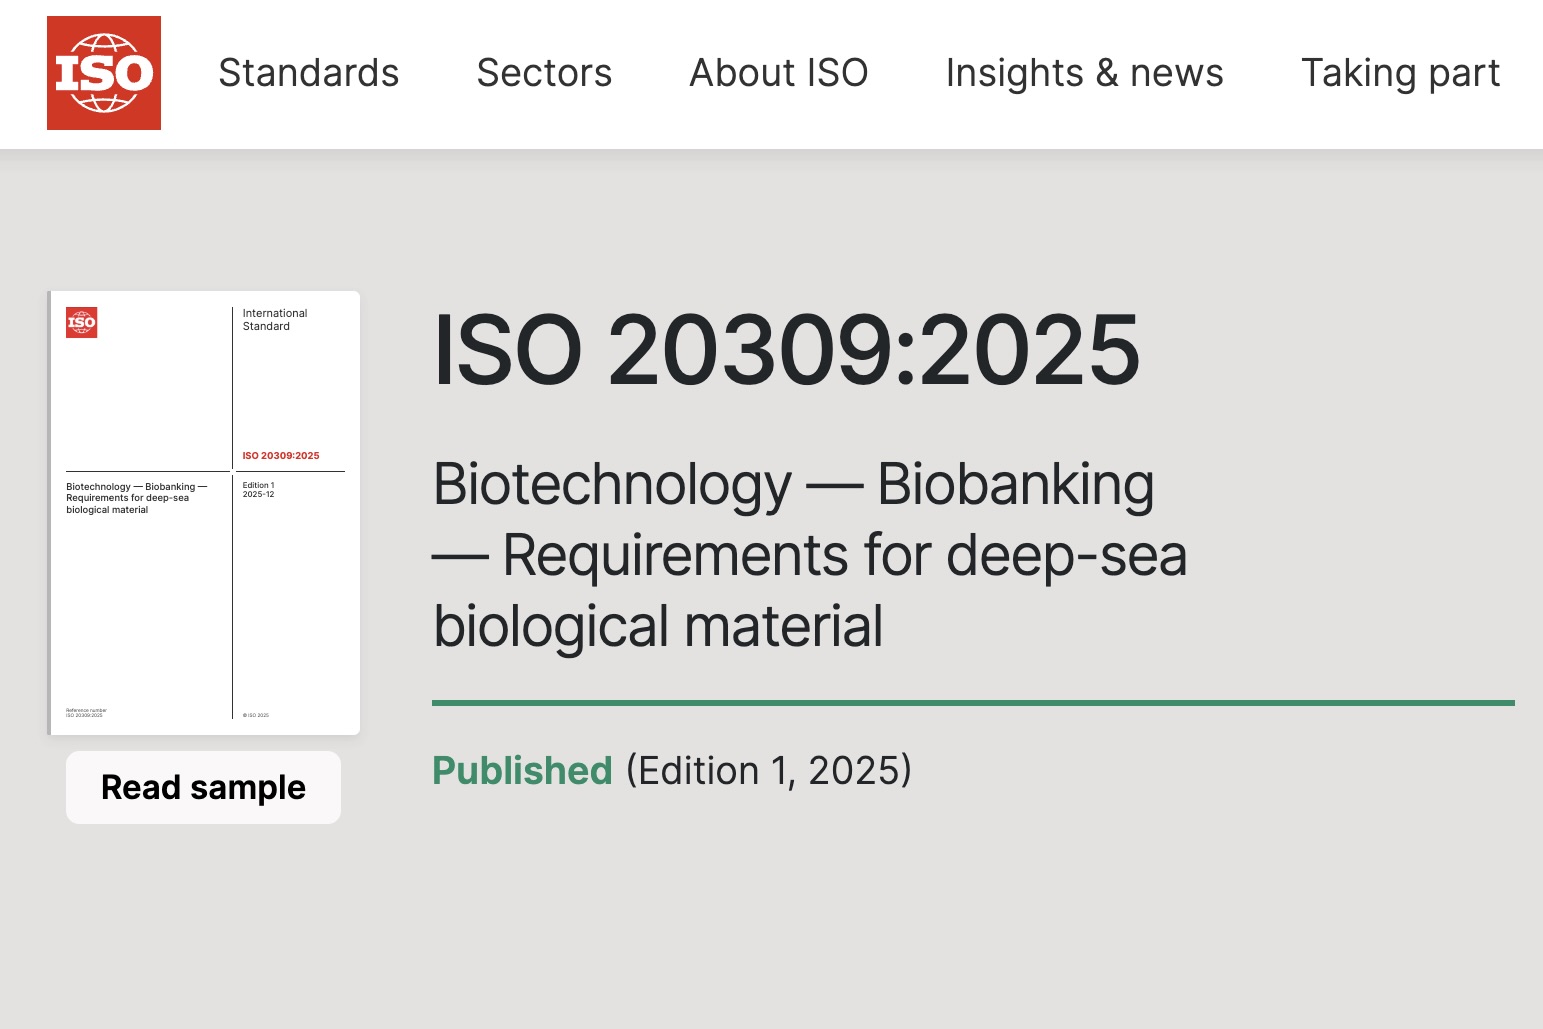The image size is (1543, 1029).
Task: Click the small ISO logo on the cover
Action: coord(82,322)
